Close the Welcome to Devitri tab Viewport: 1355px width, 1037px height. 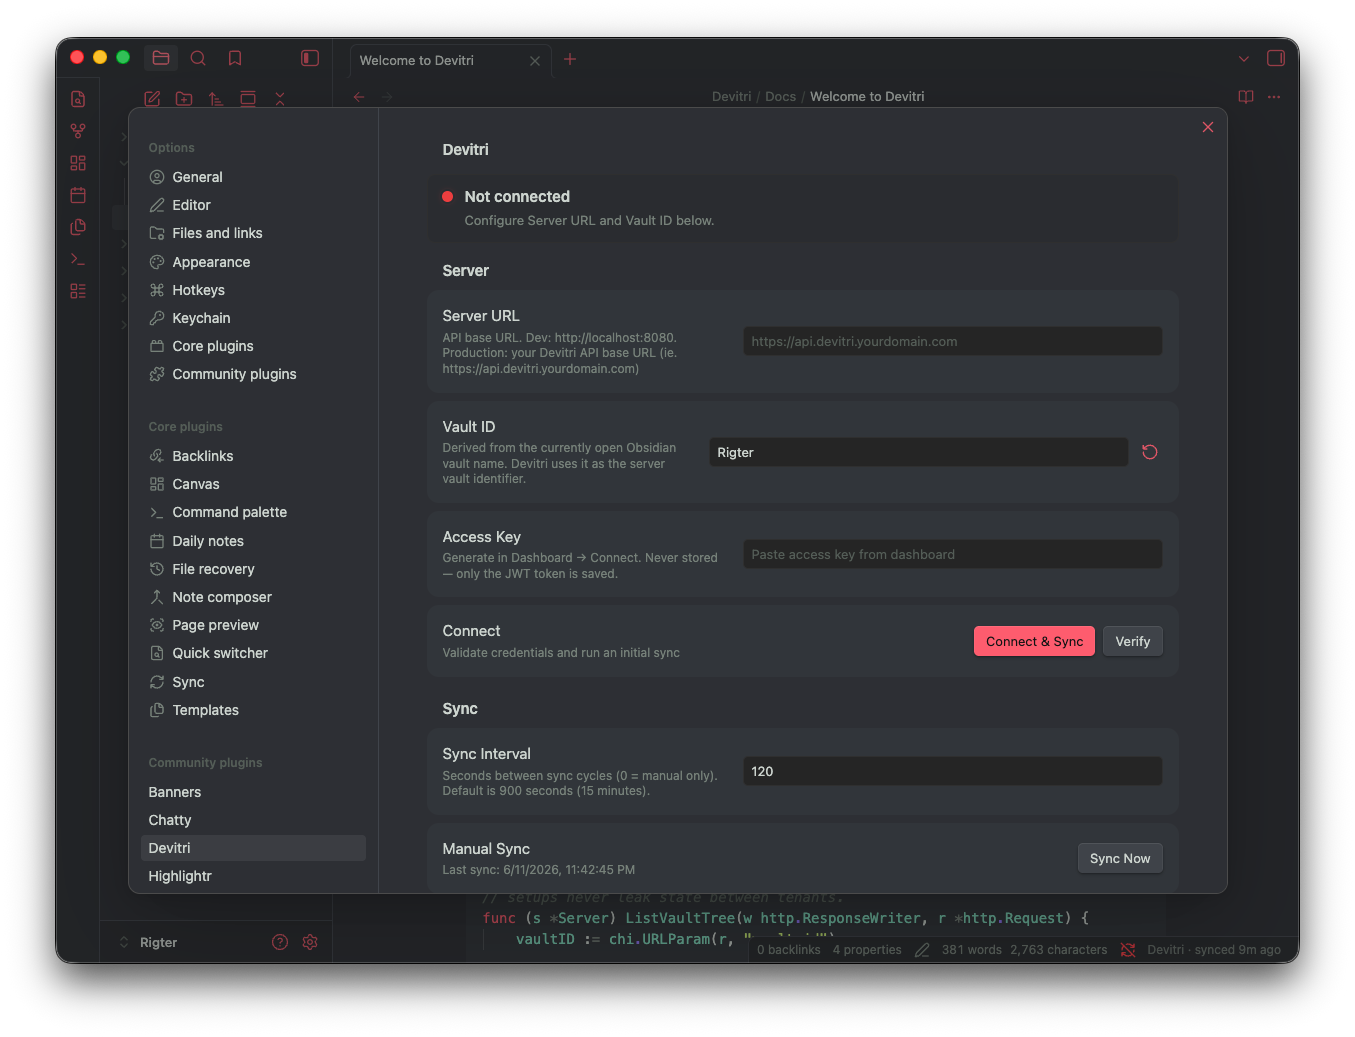pos(535,61)
